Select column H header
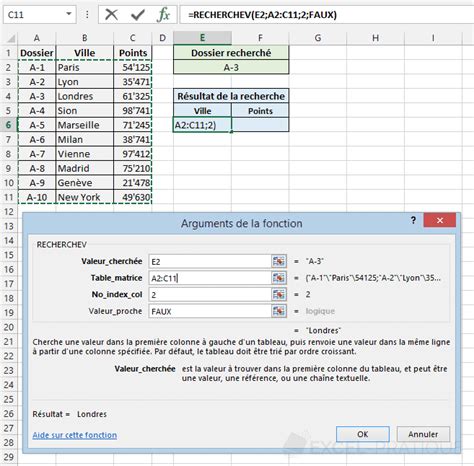The image size is (474, 466). tap(375, 38)
